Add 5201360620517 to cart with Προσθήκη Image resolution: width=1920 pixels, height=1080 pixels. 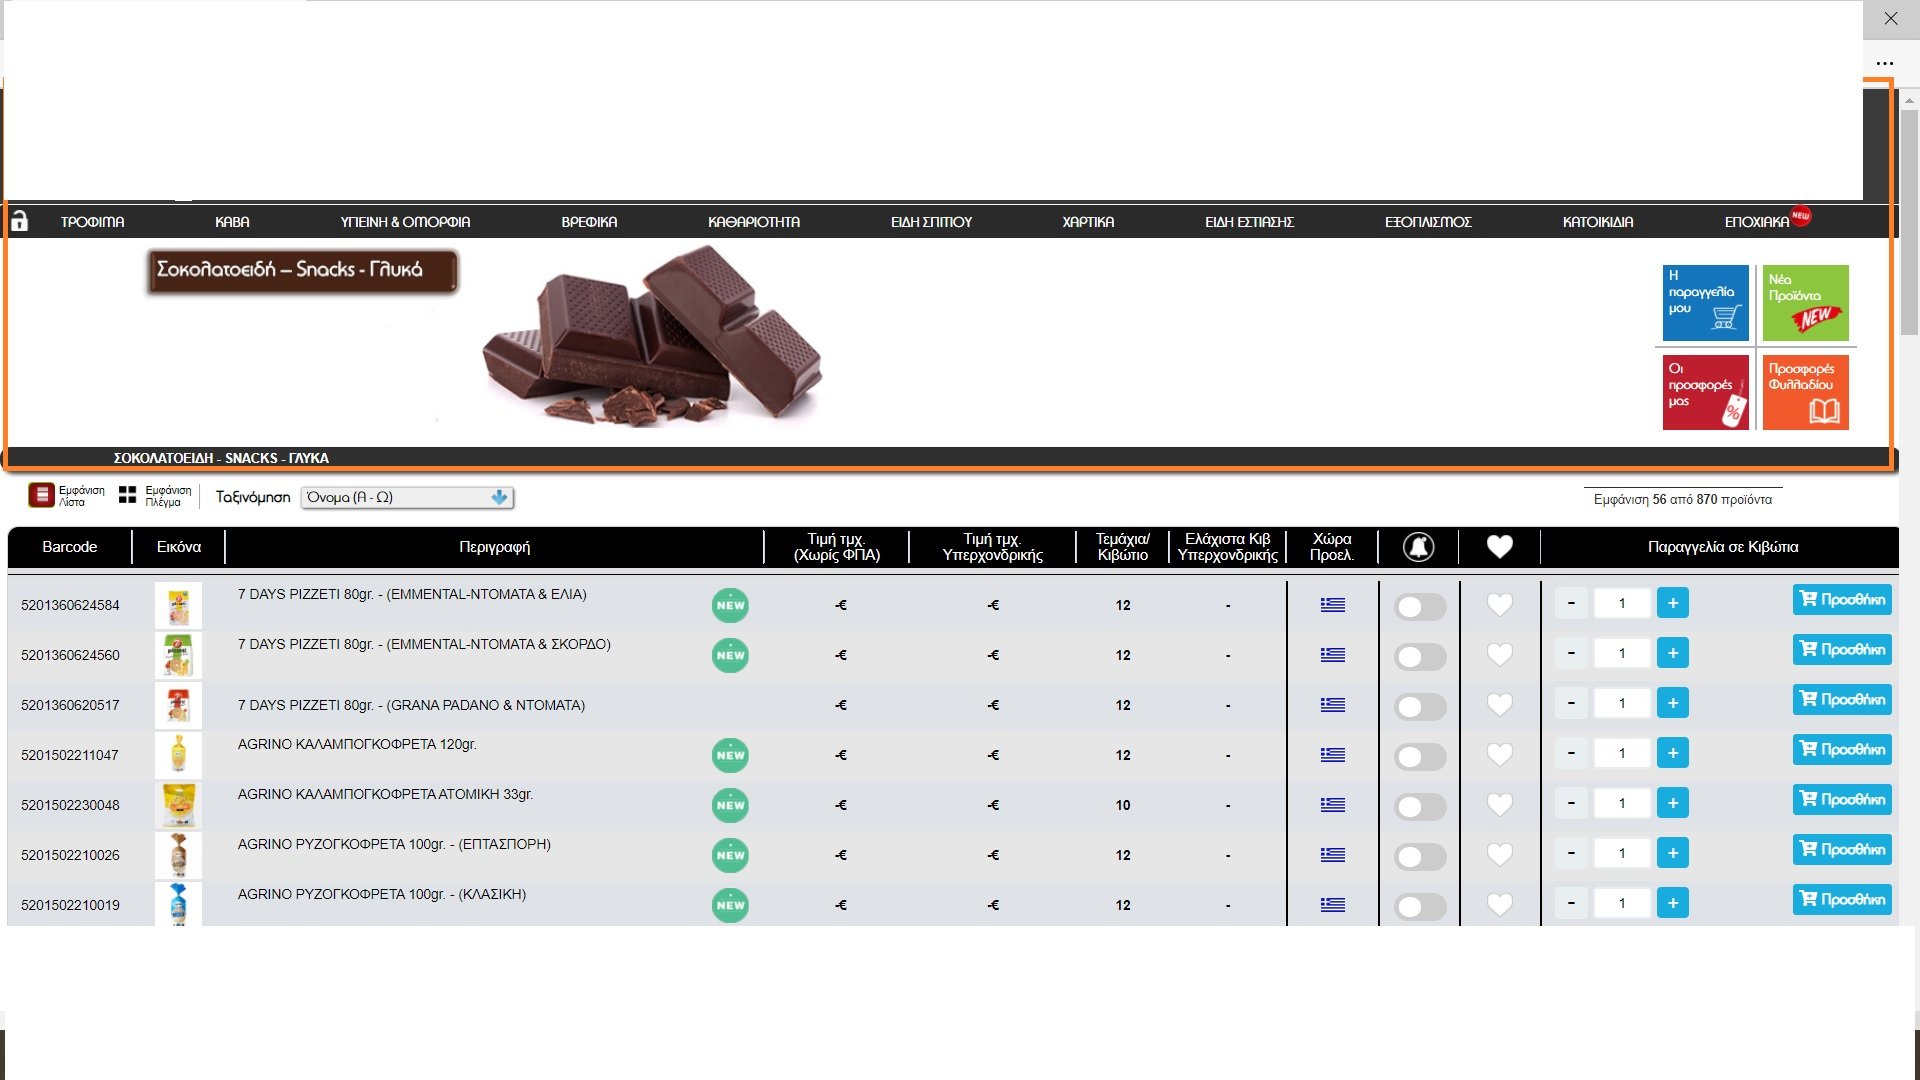tap(1842, 700)
